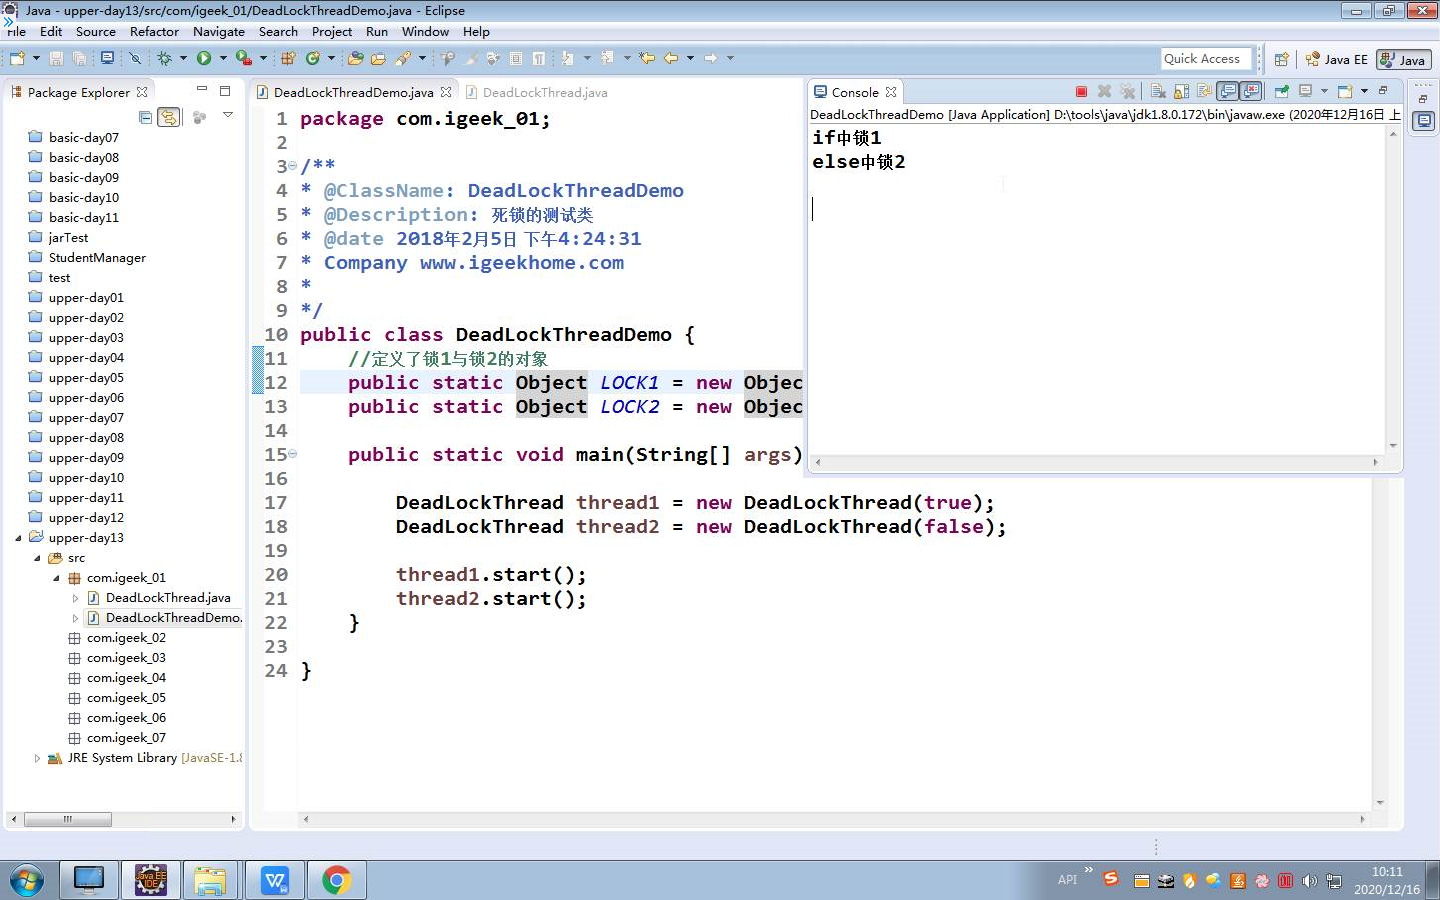Click the Display Selected Console icon
The height and width of the screenshot is (900, 1440).
click(1305, 91)
